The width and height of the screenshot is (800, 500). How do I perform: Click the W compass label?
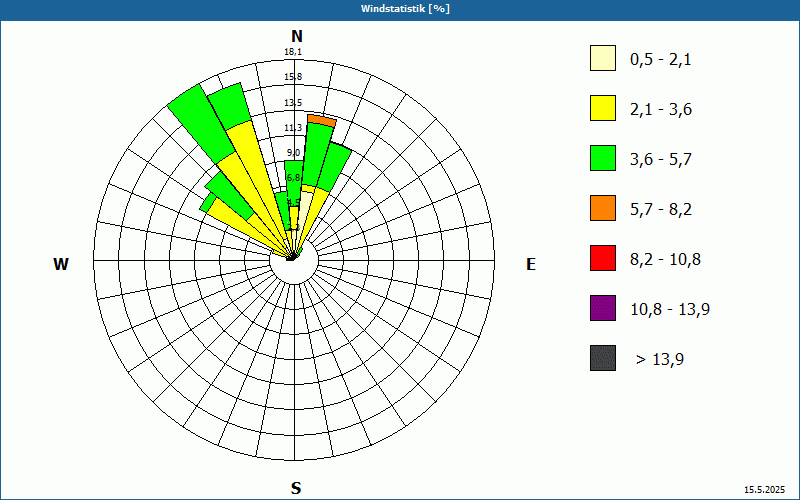pyautogui.click(x=61, y=264)
